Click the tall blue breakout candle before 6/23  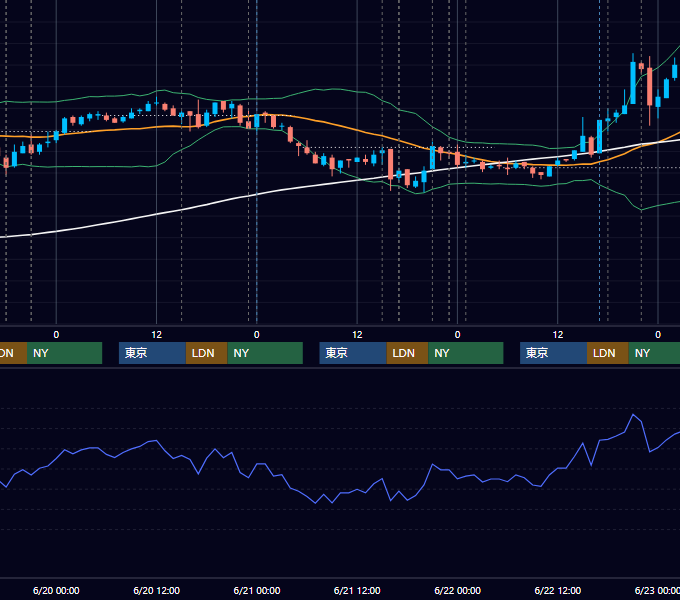(633, 82)
